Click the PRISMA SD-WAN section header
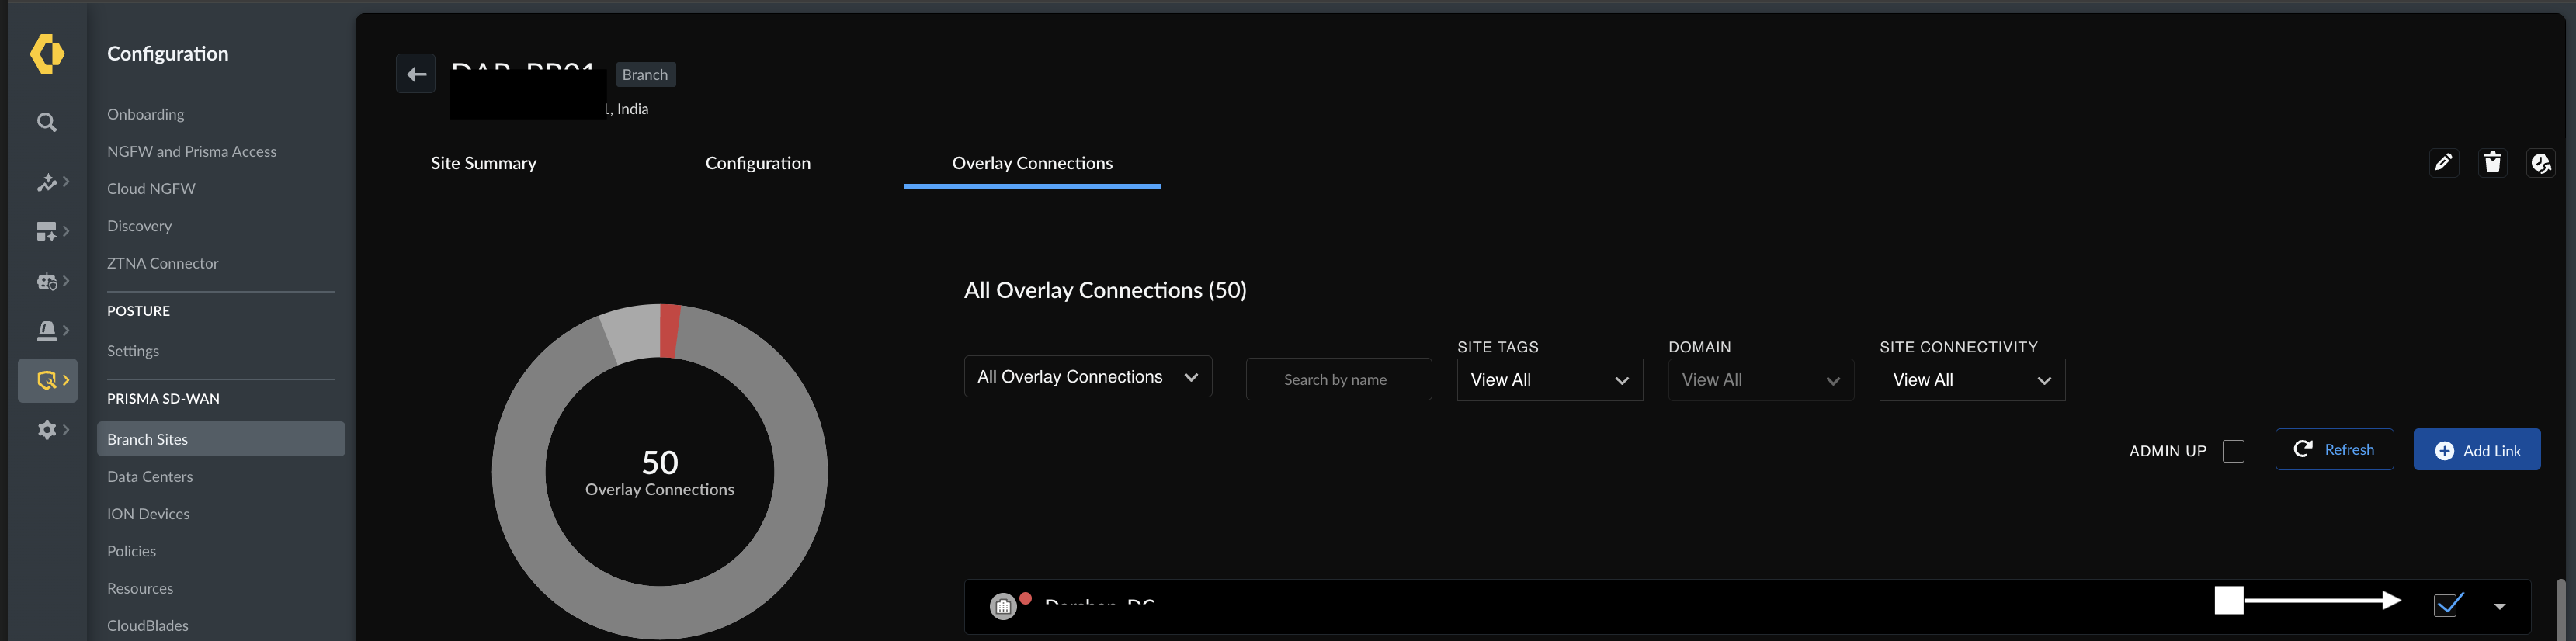This screenshot has width=2576, height=641. (x=163, y=399)
